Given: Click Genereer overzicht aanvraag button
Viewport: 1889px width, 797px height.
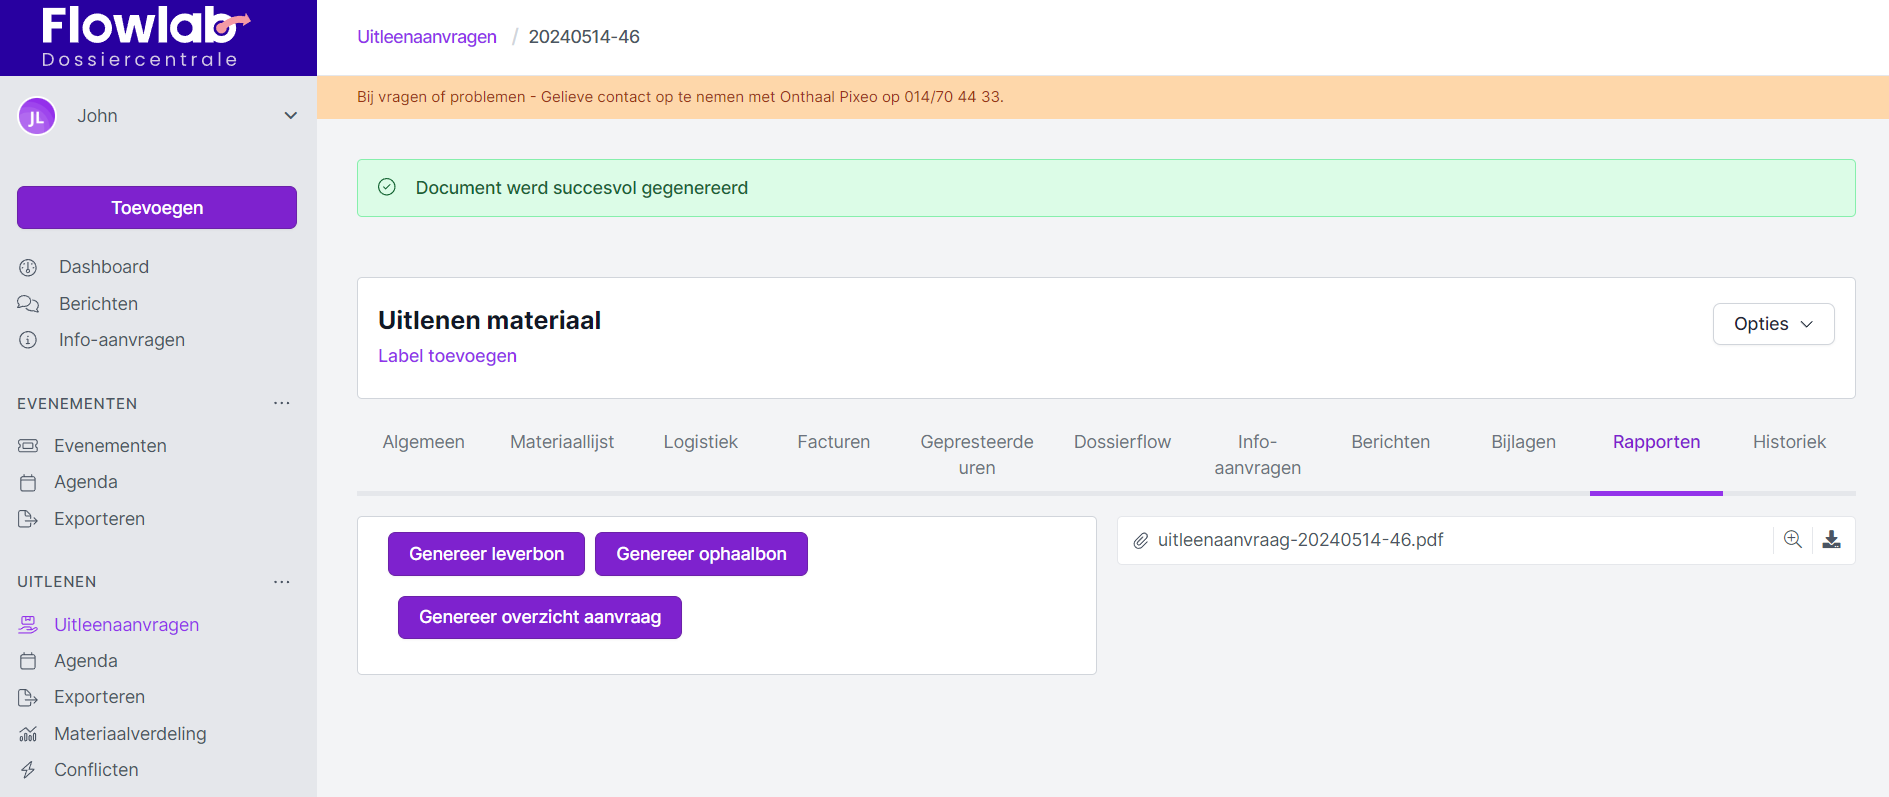Looking at the screenshot, I should pyautogui.click(x=540, y=617).
